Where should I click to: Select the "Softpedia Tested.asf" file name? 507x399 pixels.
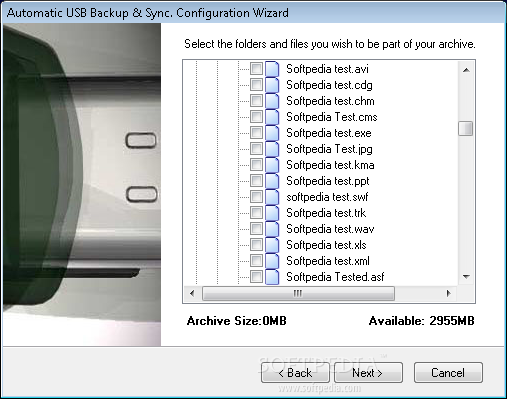[x=335, y=277]
